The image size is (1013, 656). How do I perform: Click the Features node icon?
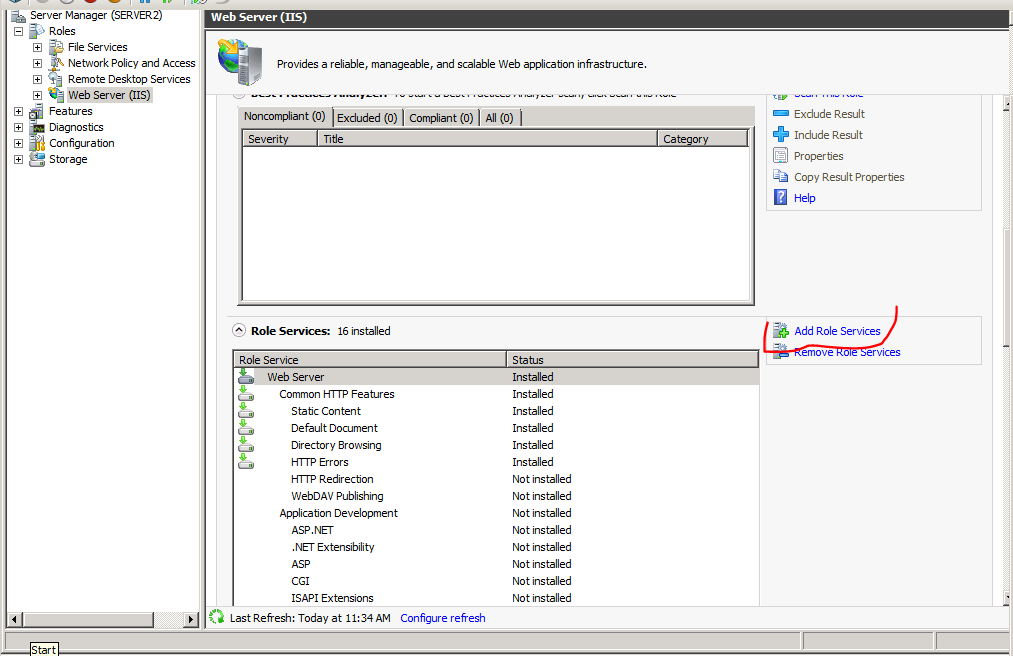[x=37, y=111]
